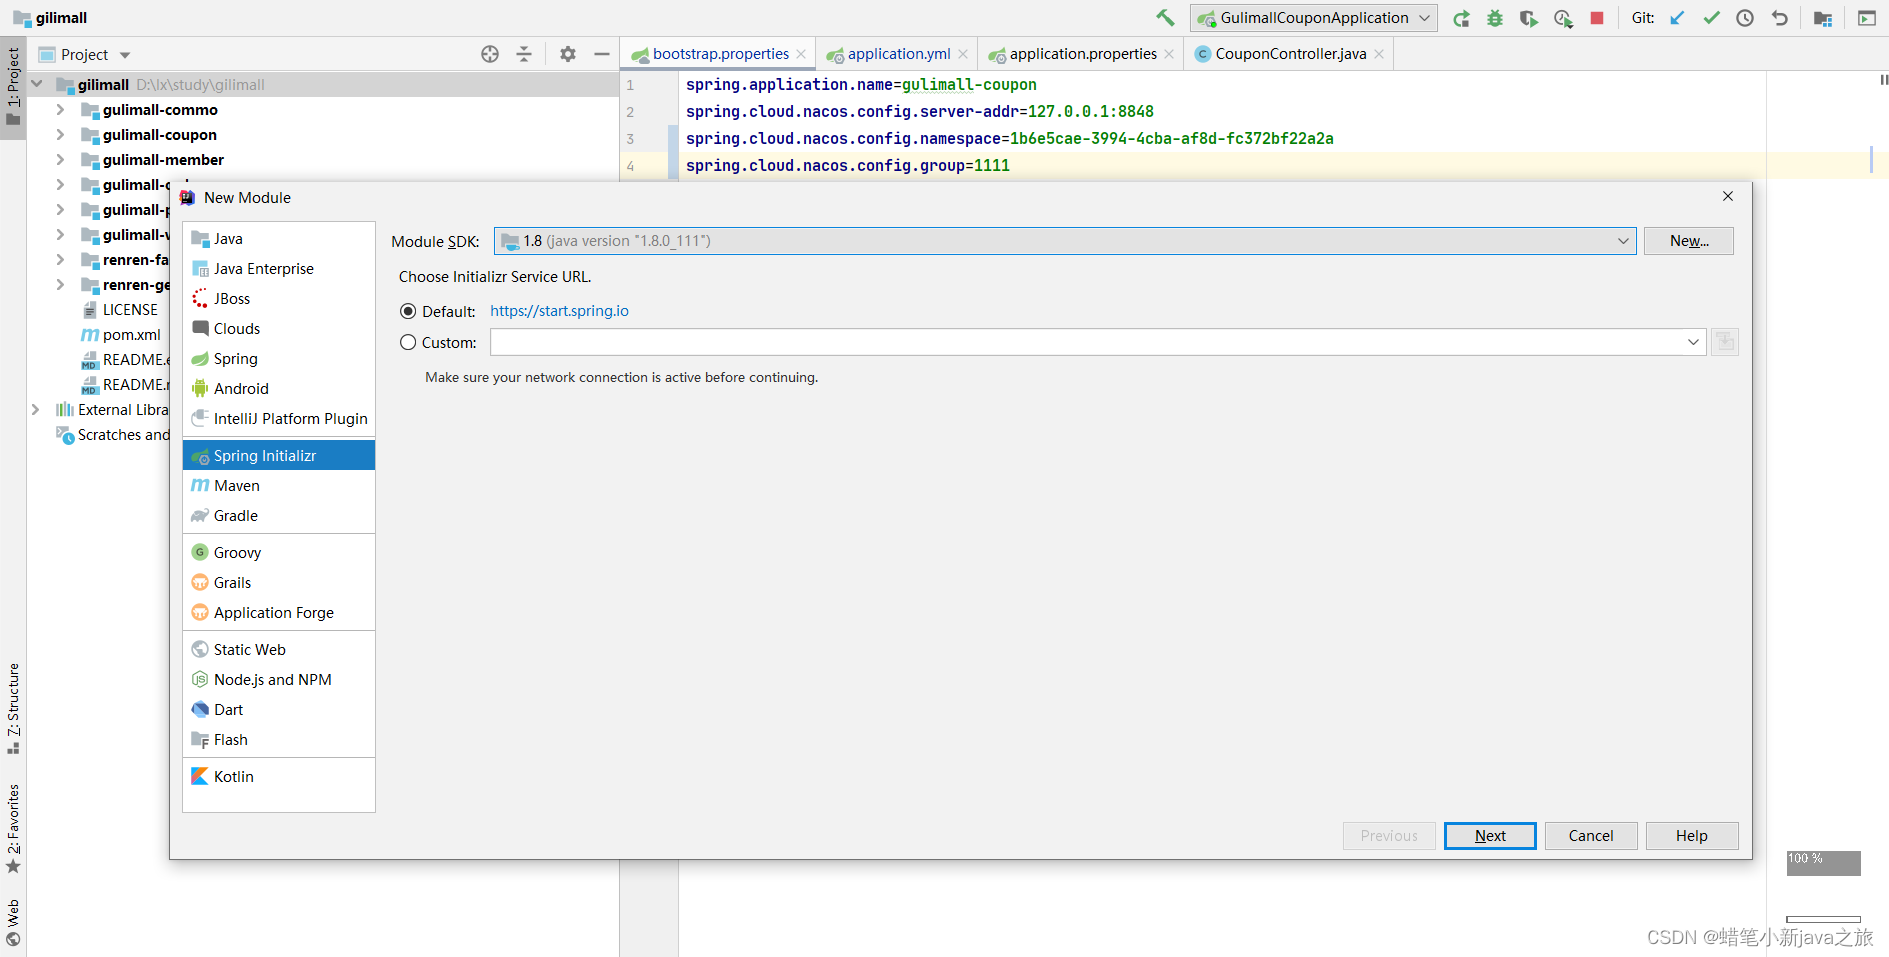Open Git history clock icon

[1745, 18]
